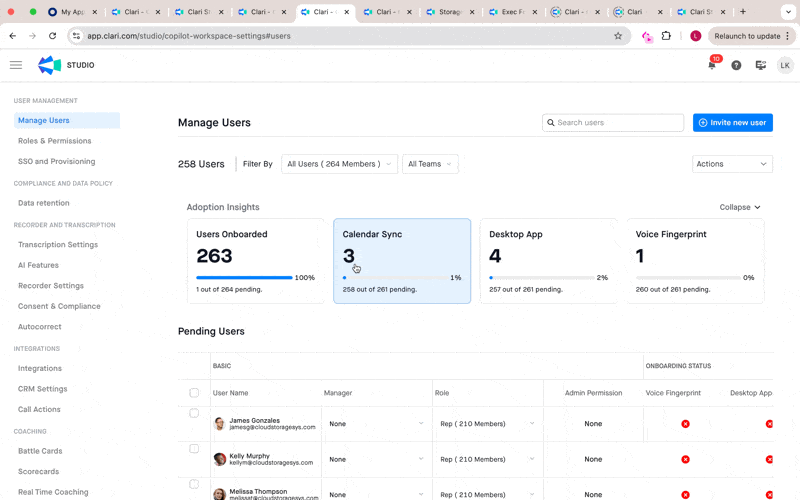Image resolution: width=800 pixels, height=500 pixels.
Task: Open Battle Cards in Coaching
Action: [40, 451]
